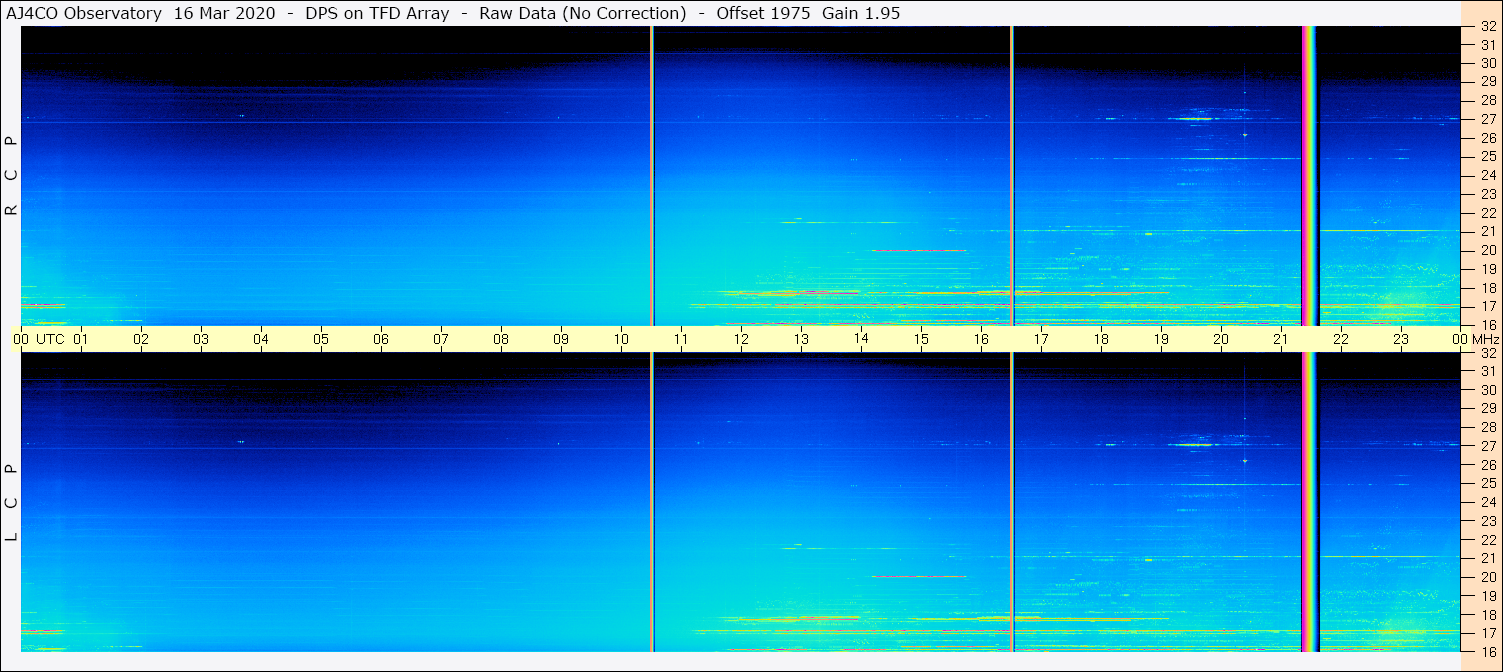This screenshot has height=672, width=1503.
Task: Click the wide rainbow calibration band in RCP panel
Action: tap(1309, 175)
